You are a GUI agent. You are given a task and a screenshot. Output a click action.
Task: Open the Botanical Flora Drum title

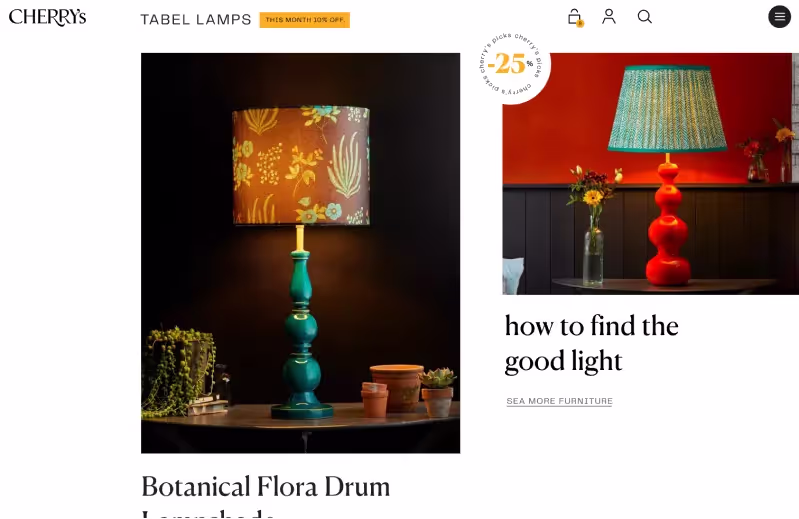265,487
